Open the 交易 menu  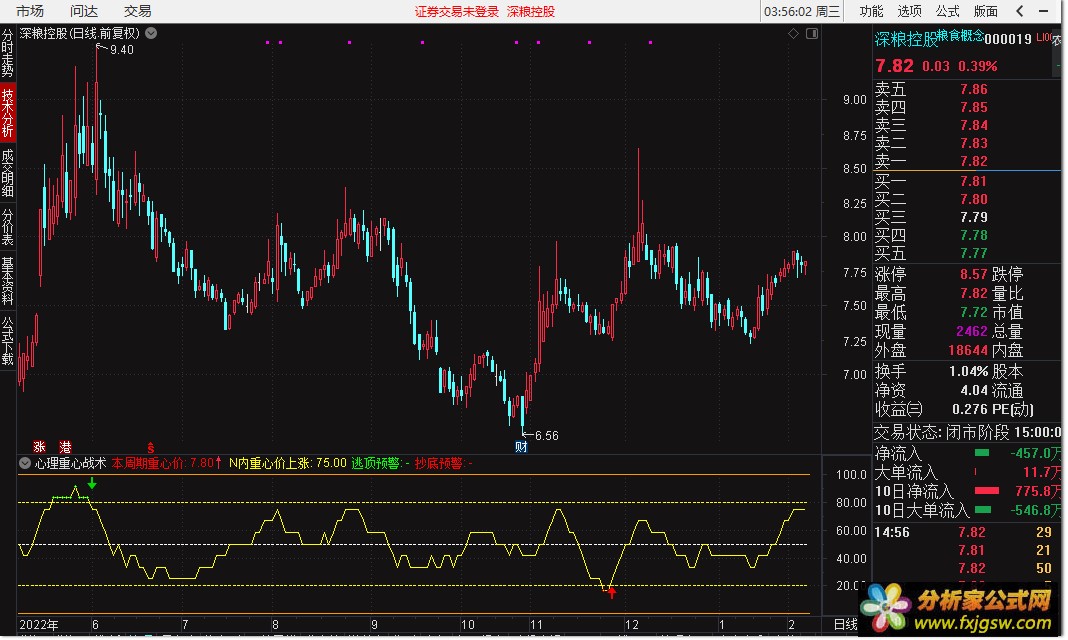(138, 12)
